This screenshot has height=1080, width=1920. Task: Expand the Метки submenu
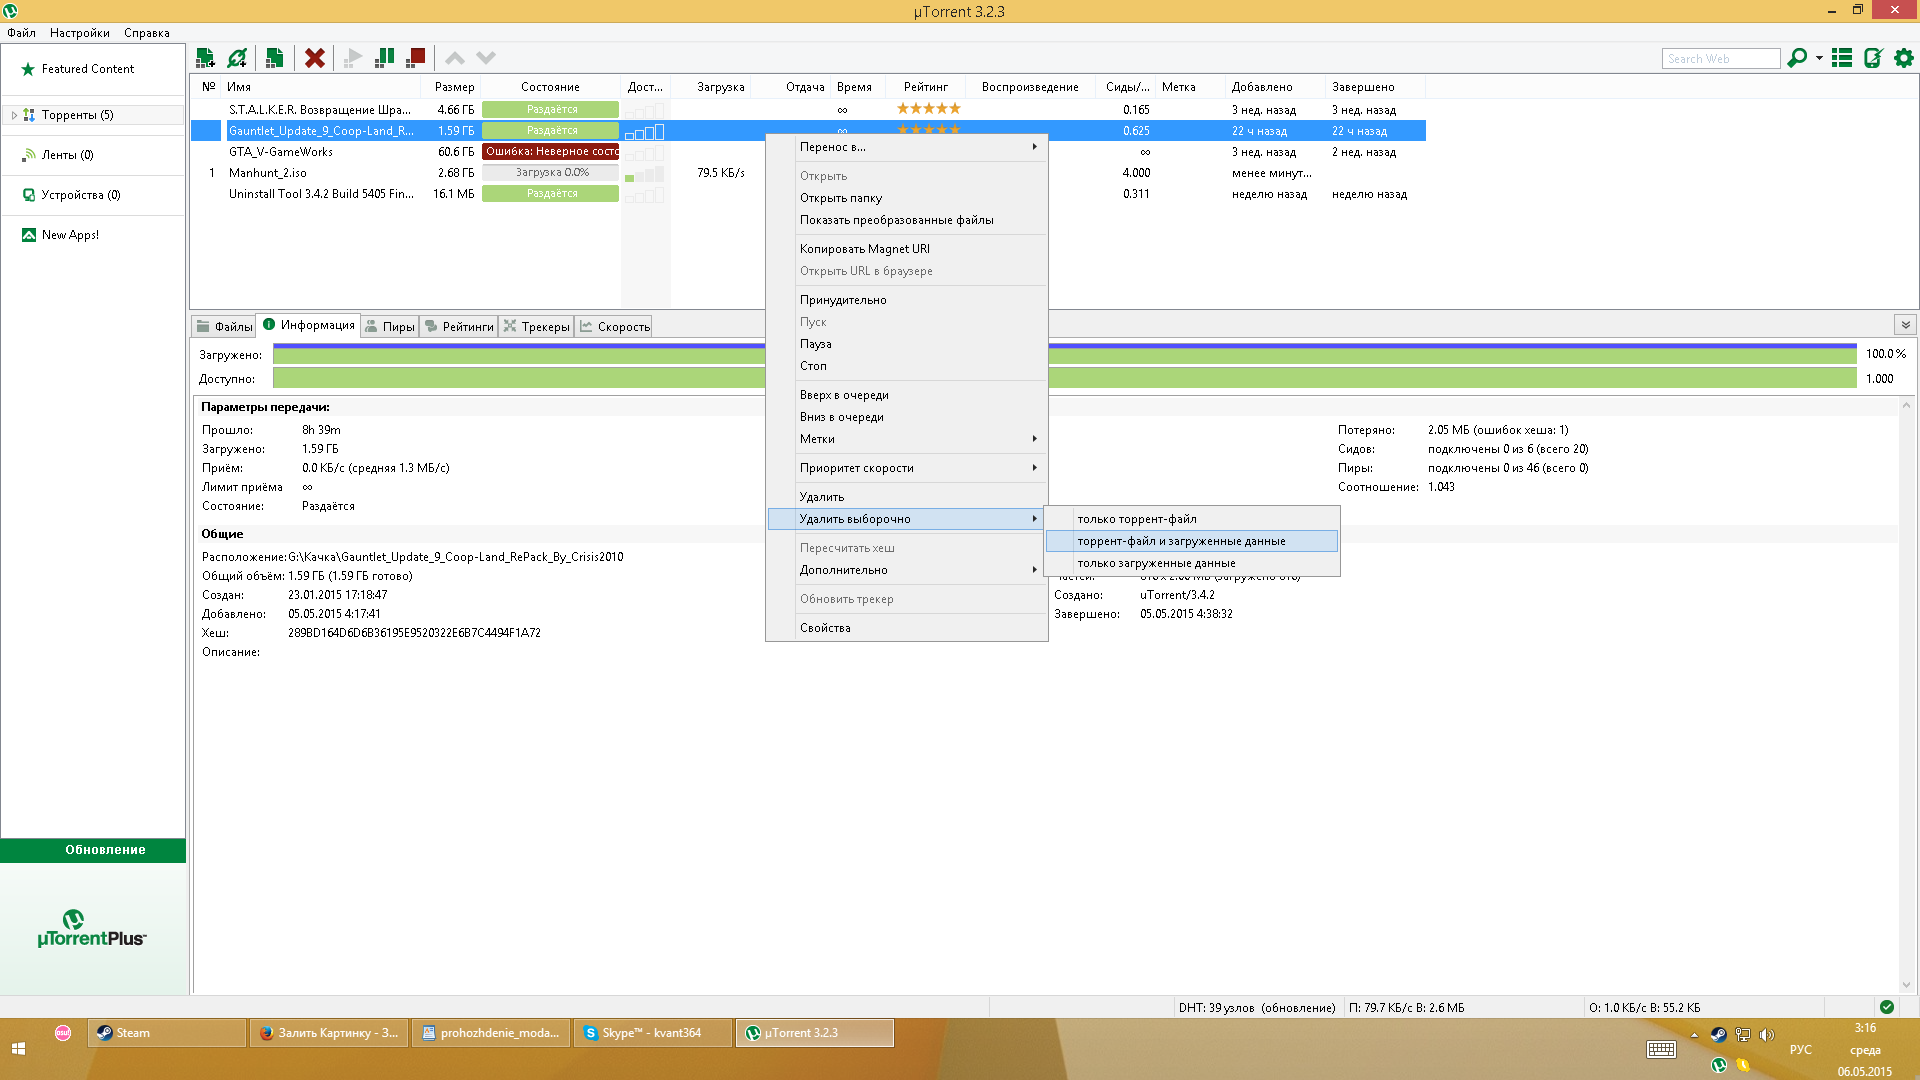click(907, 439)
